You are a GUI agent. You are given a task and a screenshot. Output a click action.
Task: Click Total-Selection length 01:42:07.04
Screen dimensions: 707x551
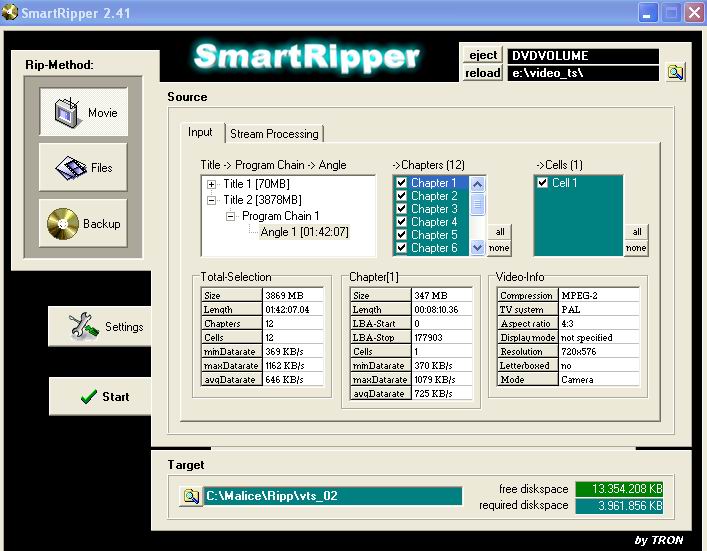293,309
